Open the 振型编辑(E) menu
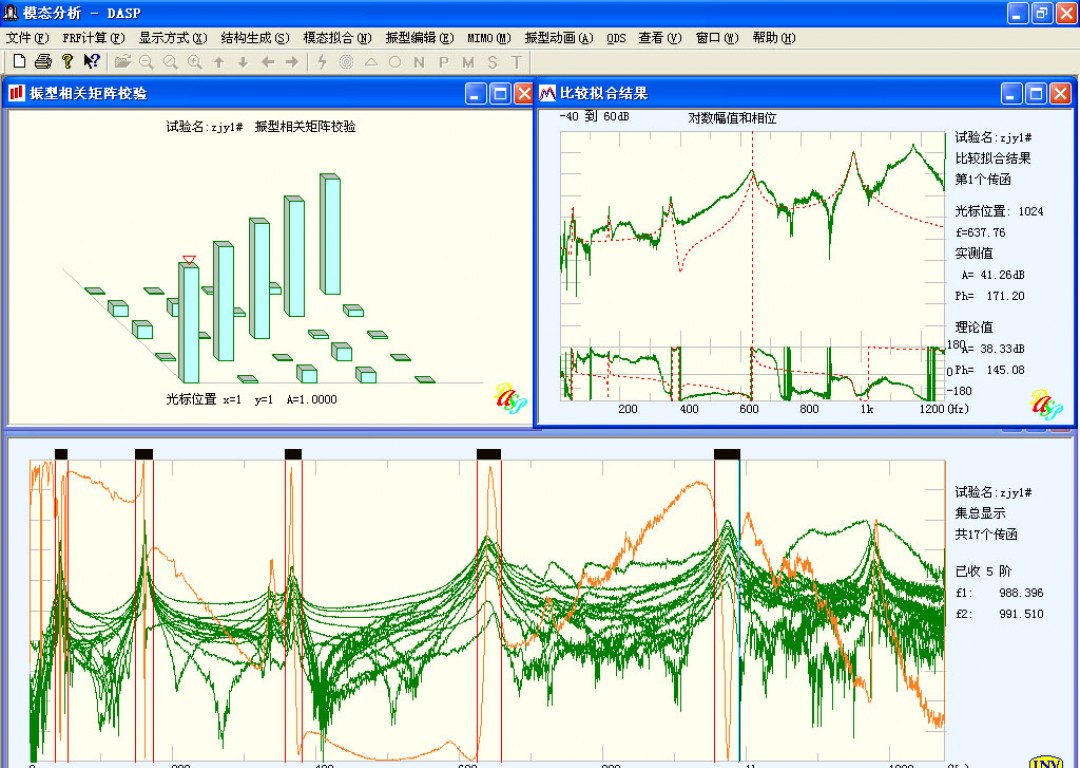1080x768 pixels. pos(419,38)
